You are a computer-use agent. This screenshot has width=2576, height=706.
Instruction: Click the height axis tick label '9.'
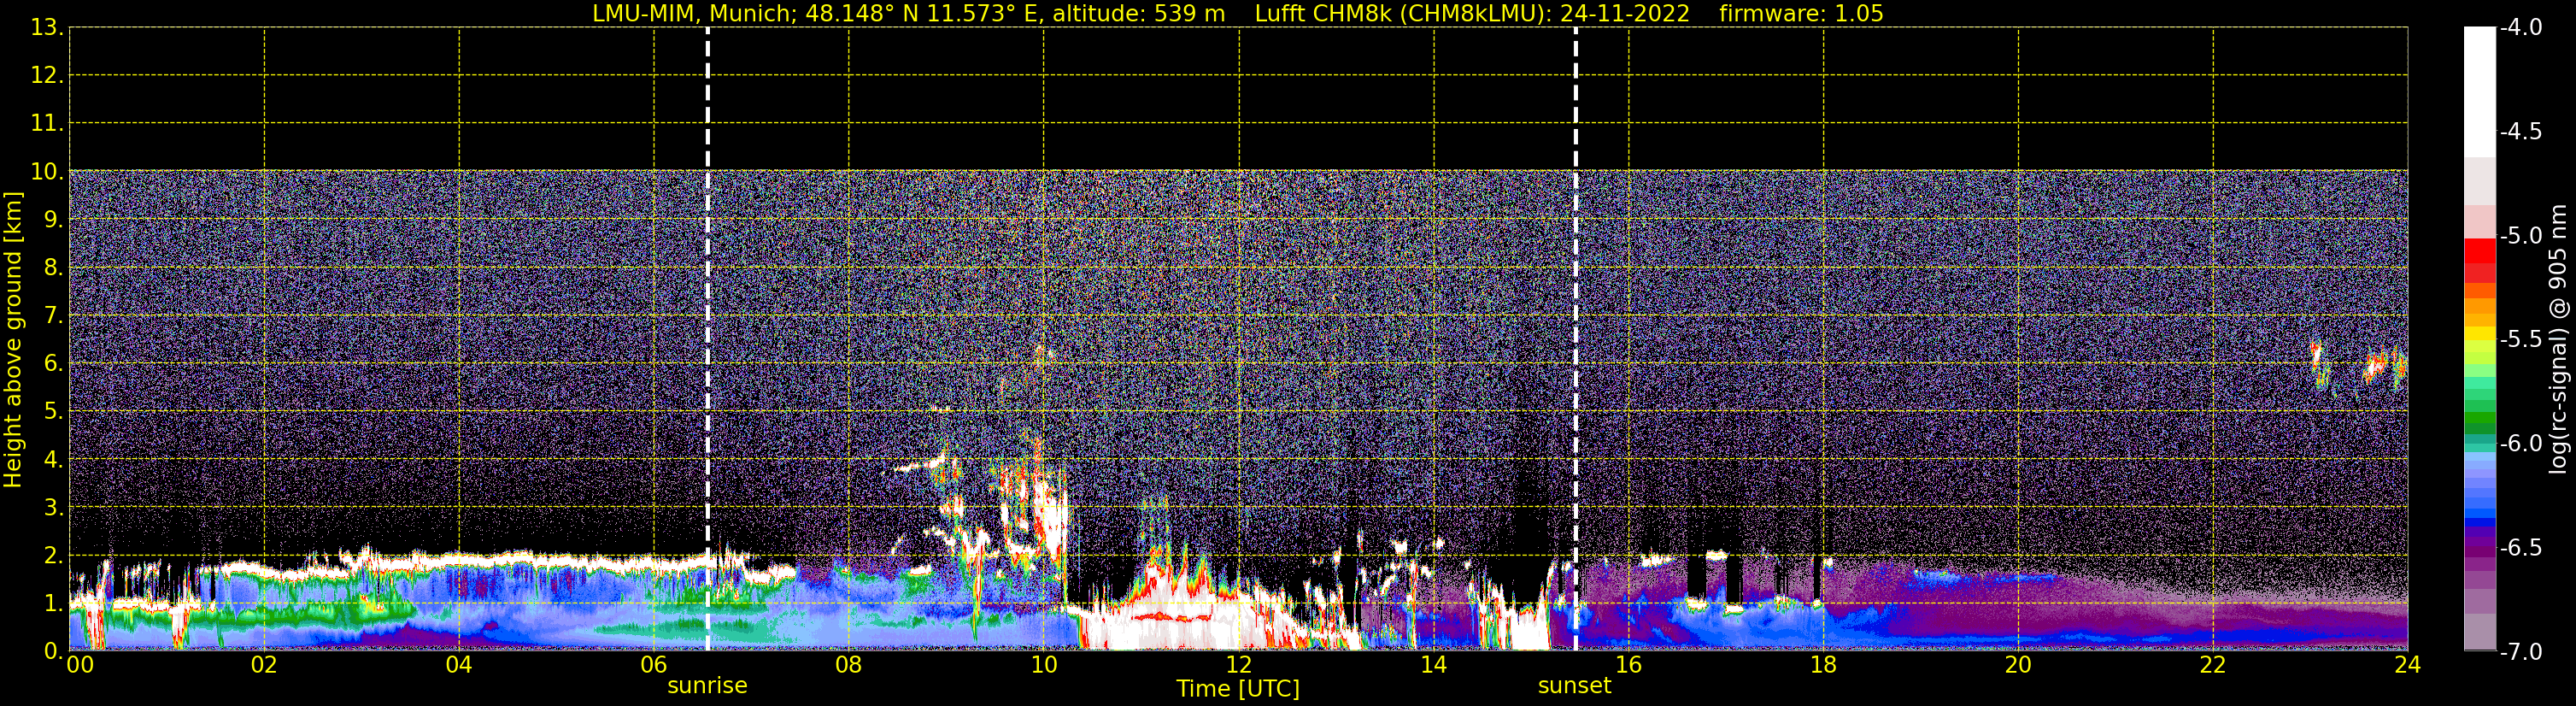pyautogui.click(x=54, y=220)
